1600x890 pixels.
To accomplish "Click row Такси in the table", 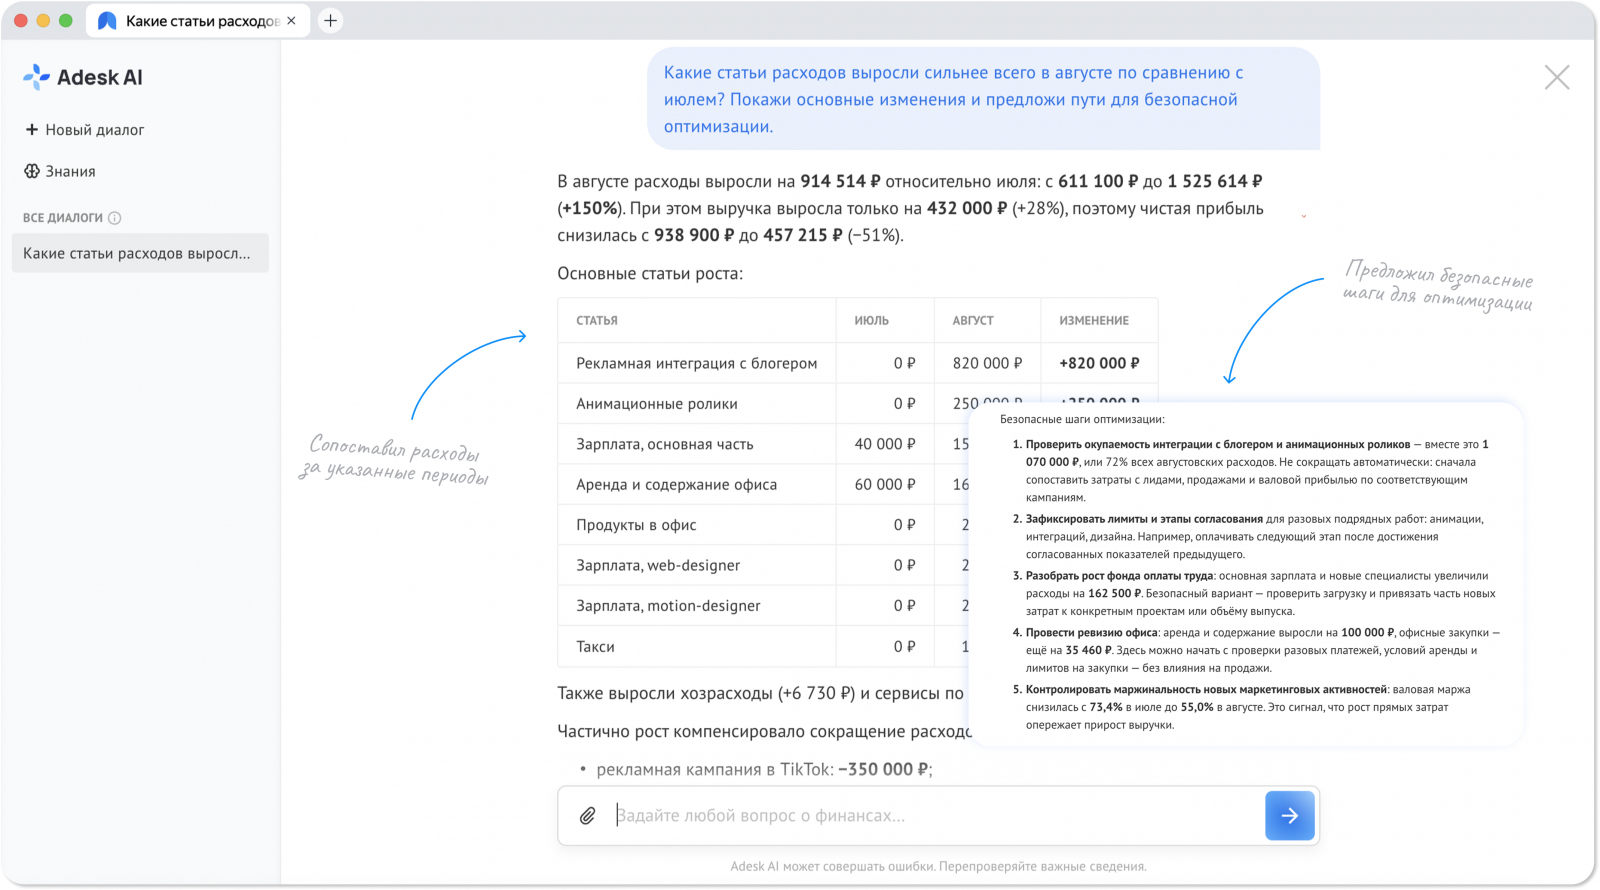I will 763,647.
